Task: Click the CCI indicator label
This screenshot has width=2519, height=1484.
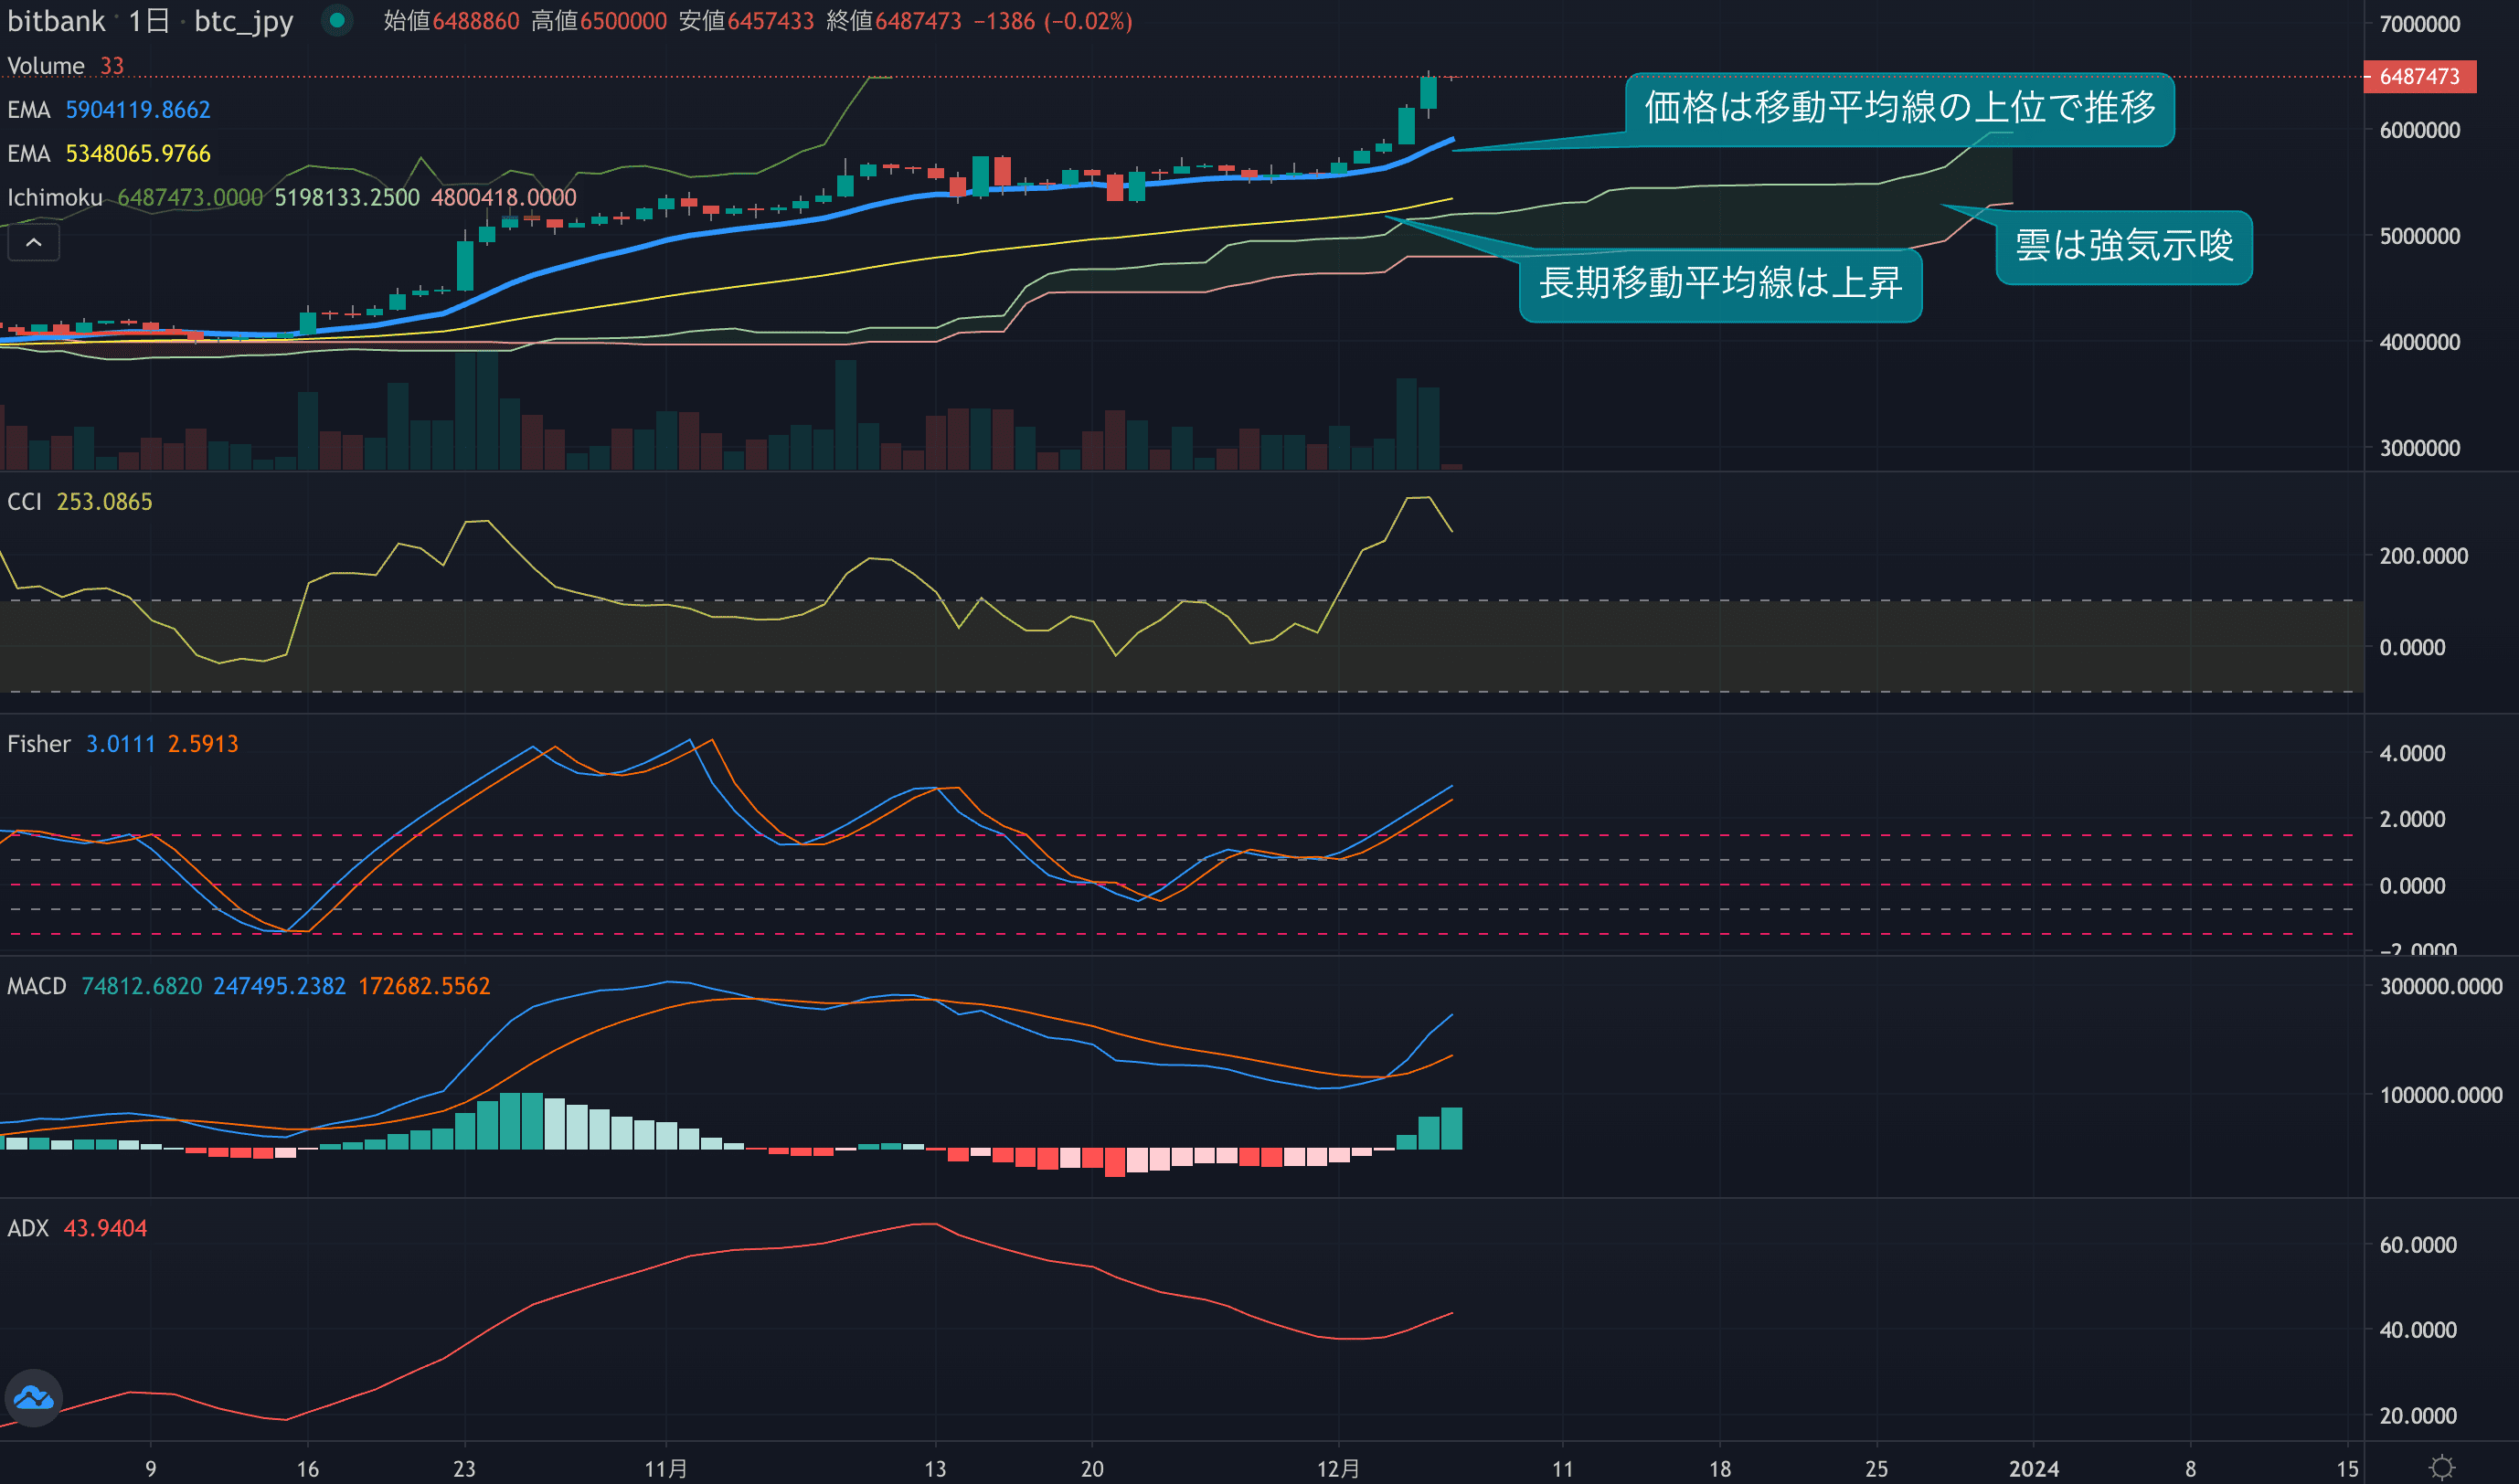Action: [24, 502]
